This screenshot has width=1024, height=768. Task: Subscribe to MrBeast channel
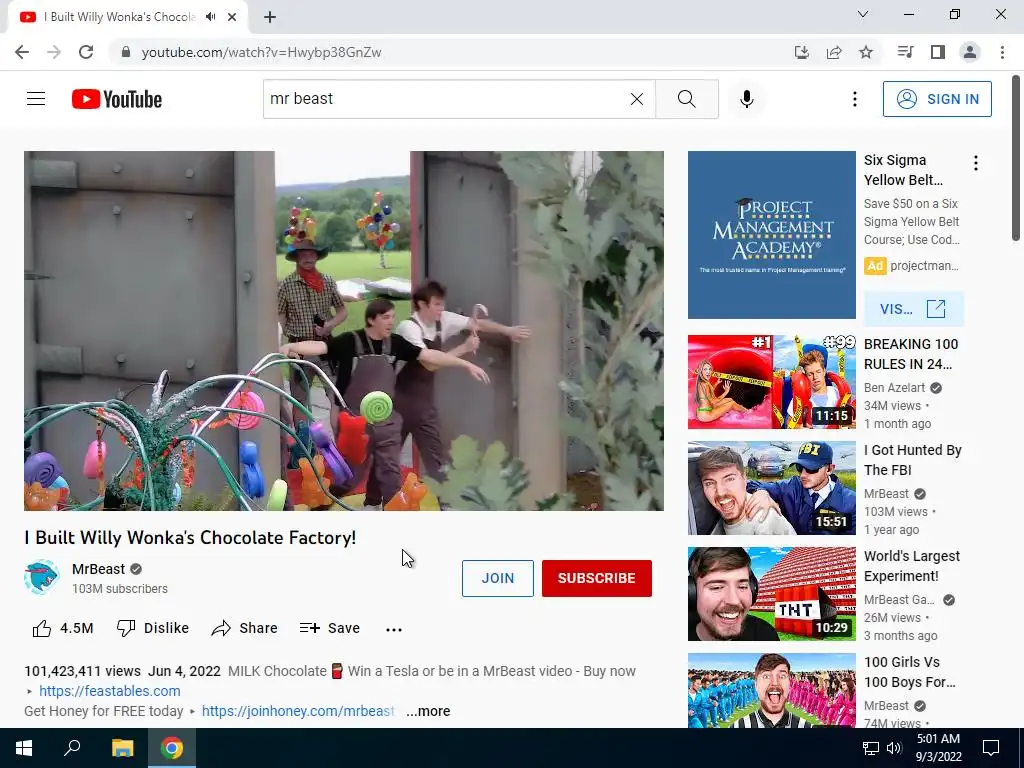[x=596, y=578]
